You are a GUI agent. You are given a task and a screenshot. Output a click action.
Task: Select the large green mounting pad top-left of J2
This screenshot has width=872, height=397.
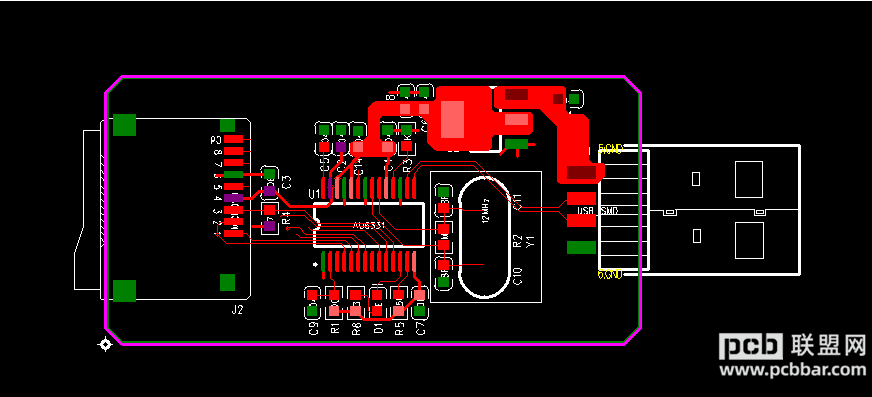pos(125,125)
